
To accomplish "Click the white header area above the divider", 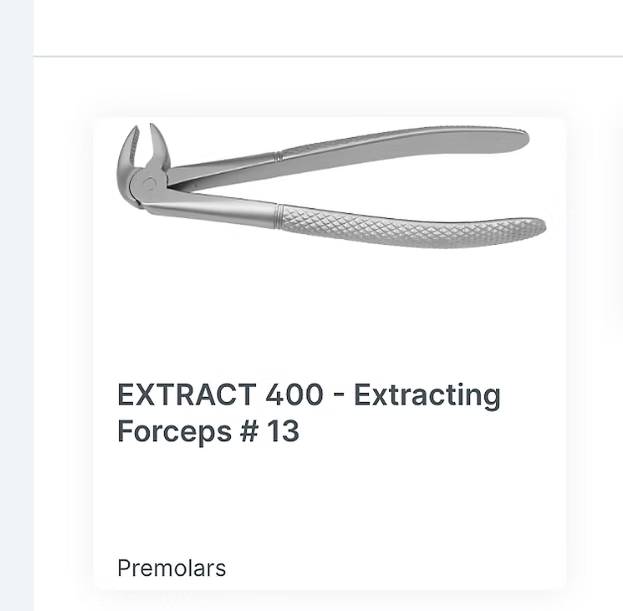I will point(330,27).
